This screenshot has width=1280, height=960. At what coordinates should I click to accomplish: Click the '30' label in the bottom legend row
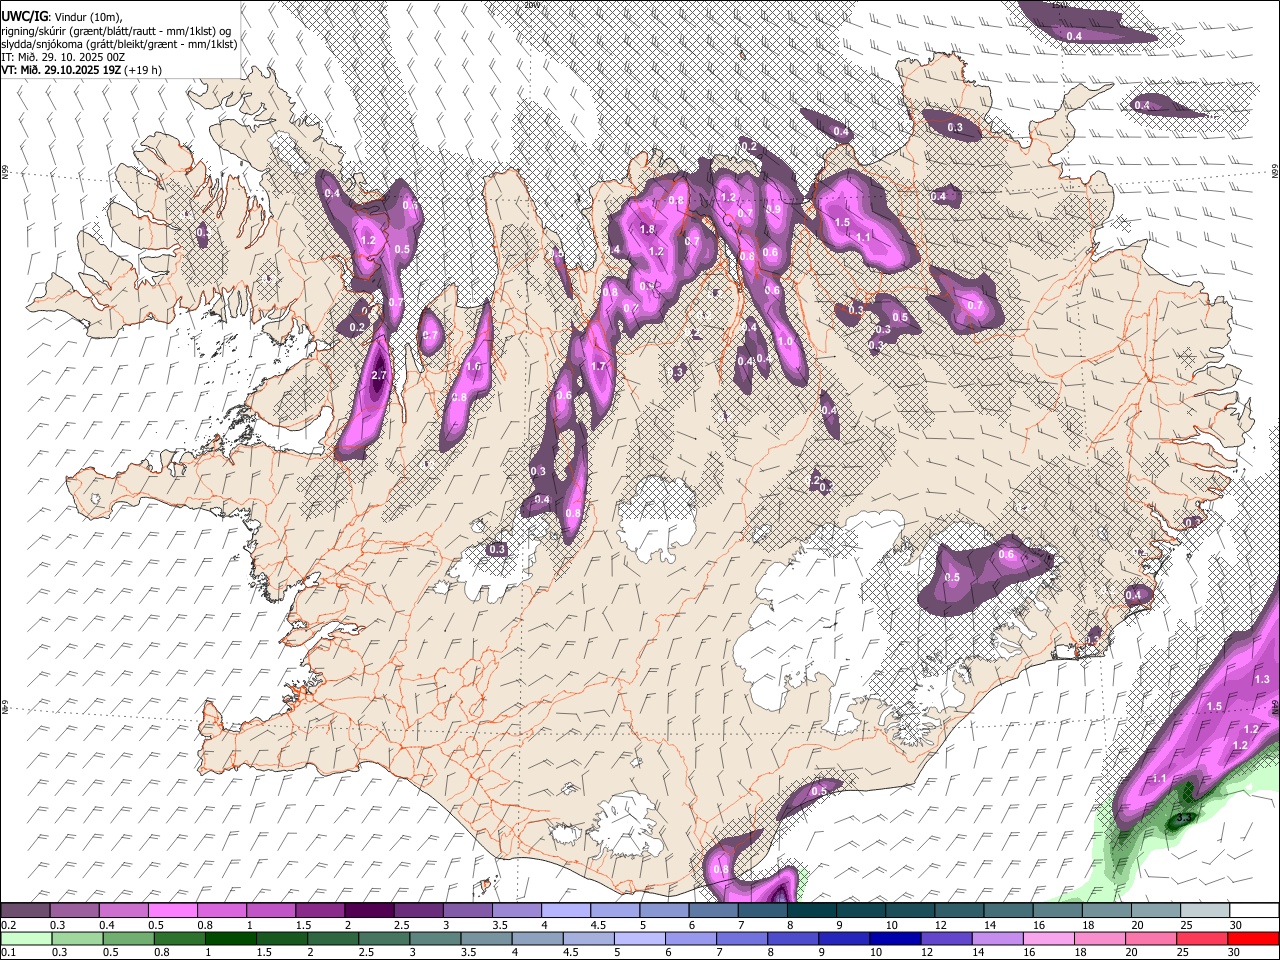(x=1233, y=952)
